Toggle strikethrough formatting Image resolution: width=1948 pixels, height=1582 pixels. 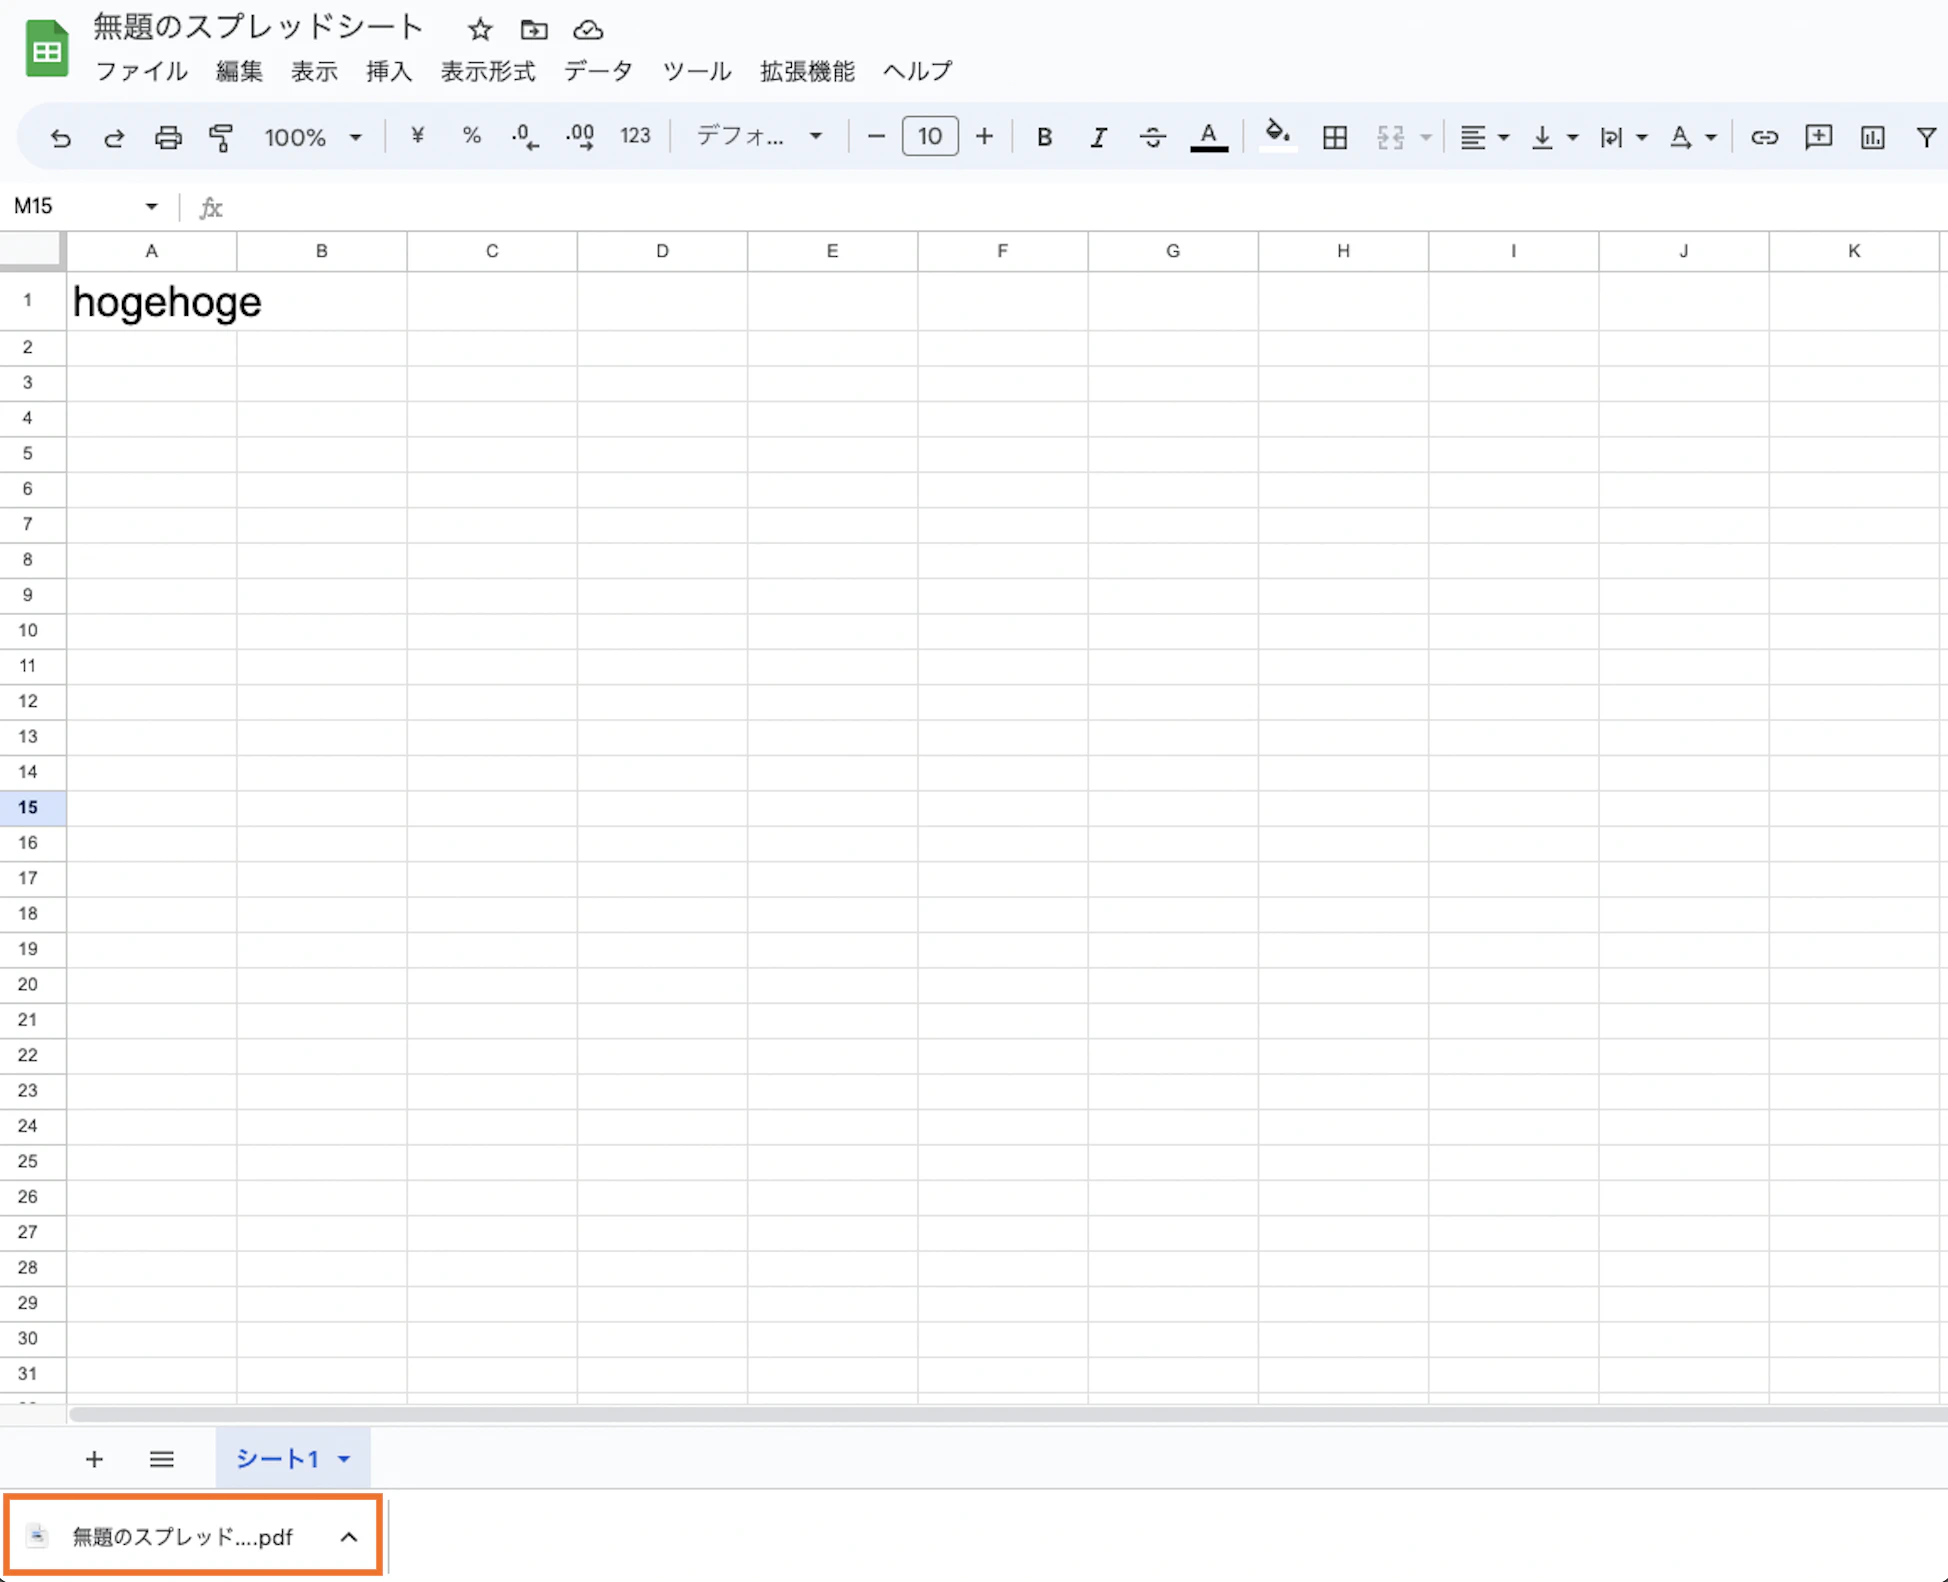pos(1152,137)
